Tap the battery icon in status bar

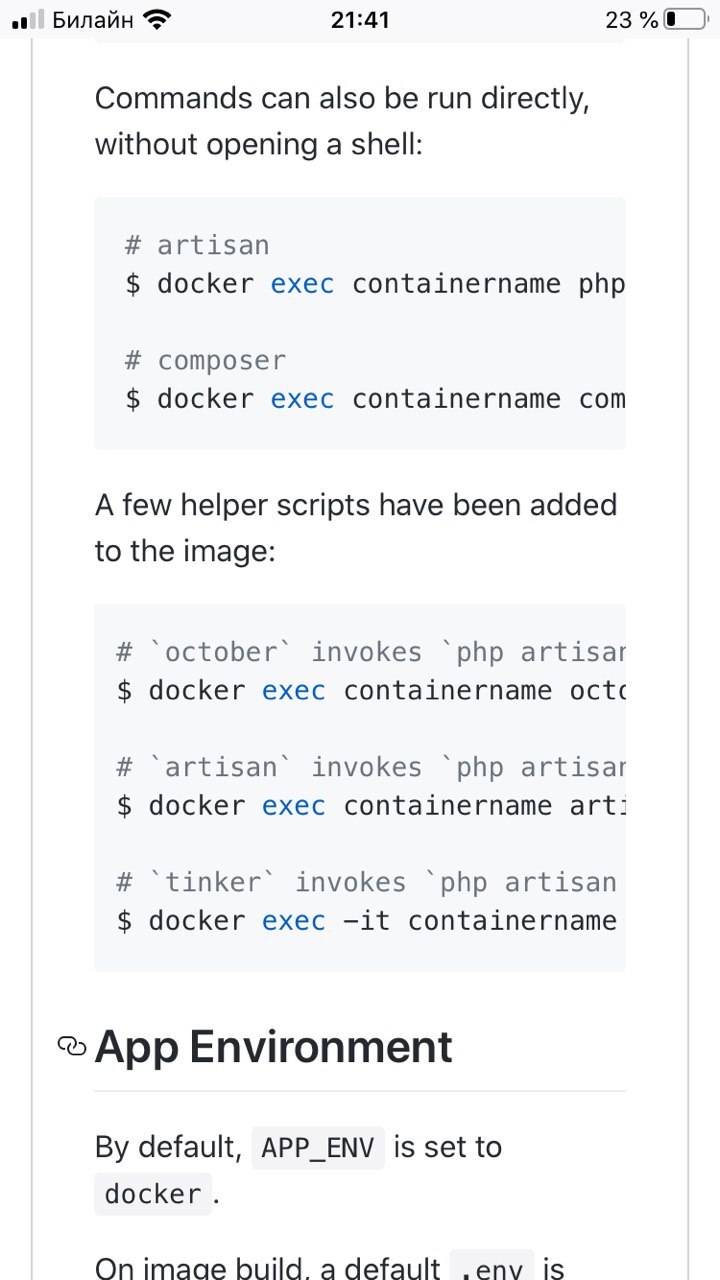(685, 19)
